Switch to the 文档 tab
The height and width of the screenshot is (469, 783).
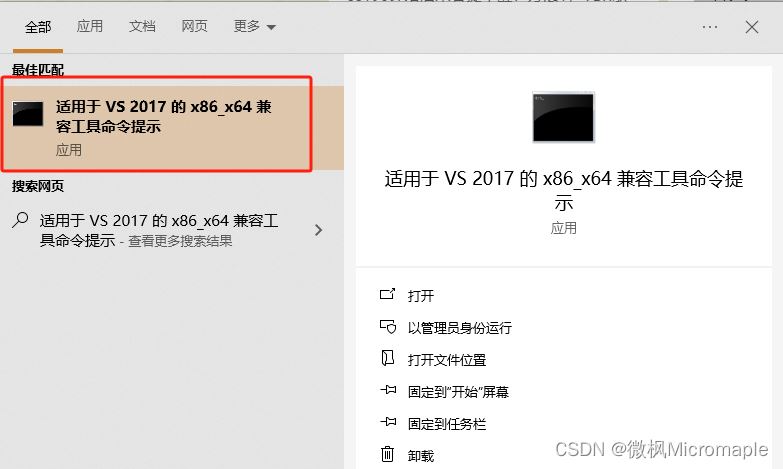tap(142, 26)
